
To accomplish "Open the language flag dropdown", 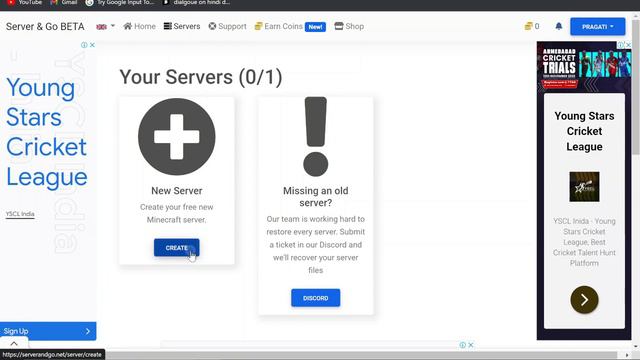I will coord(105,27).
